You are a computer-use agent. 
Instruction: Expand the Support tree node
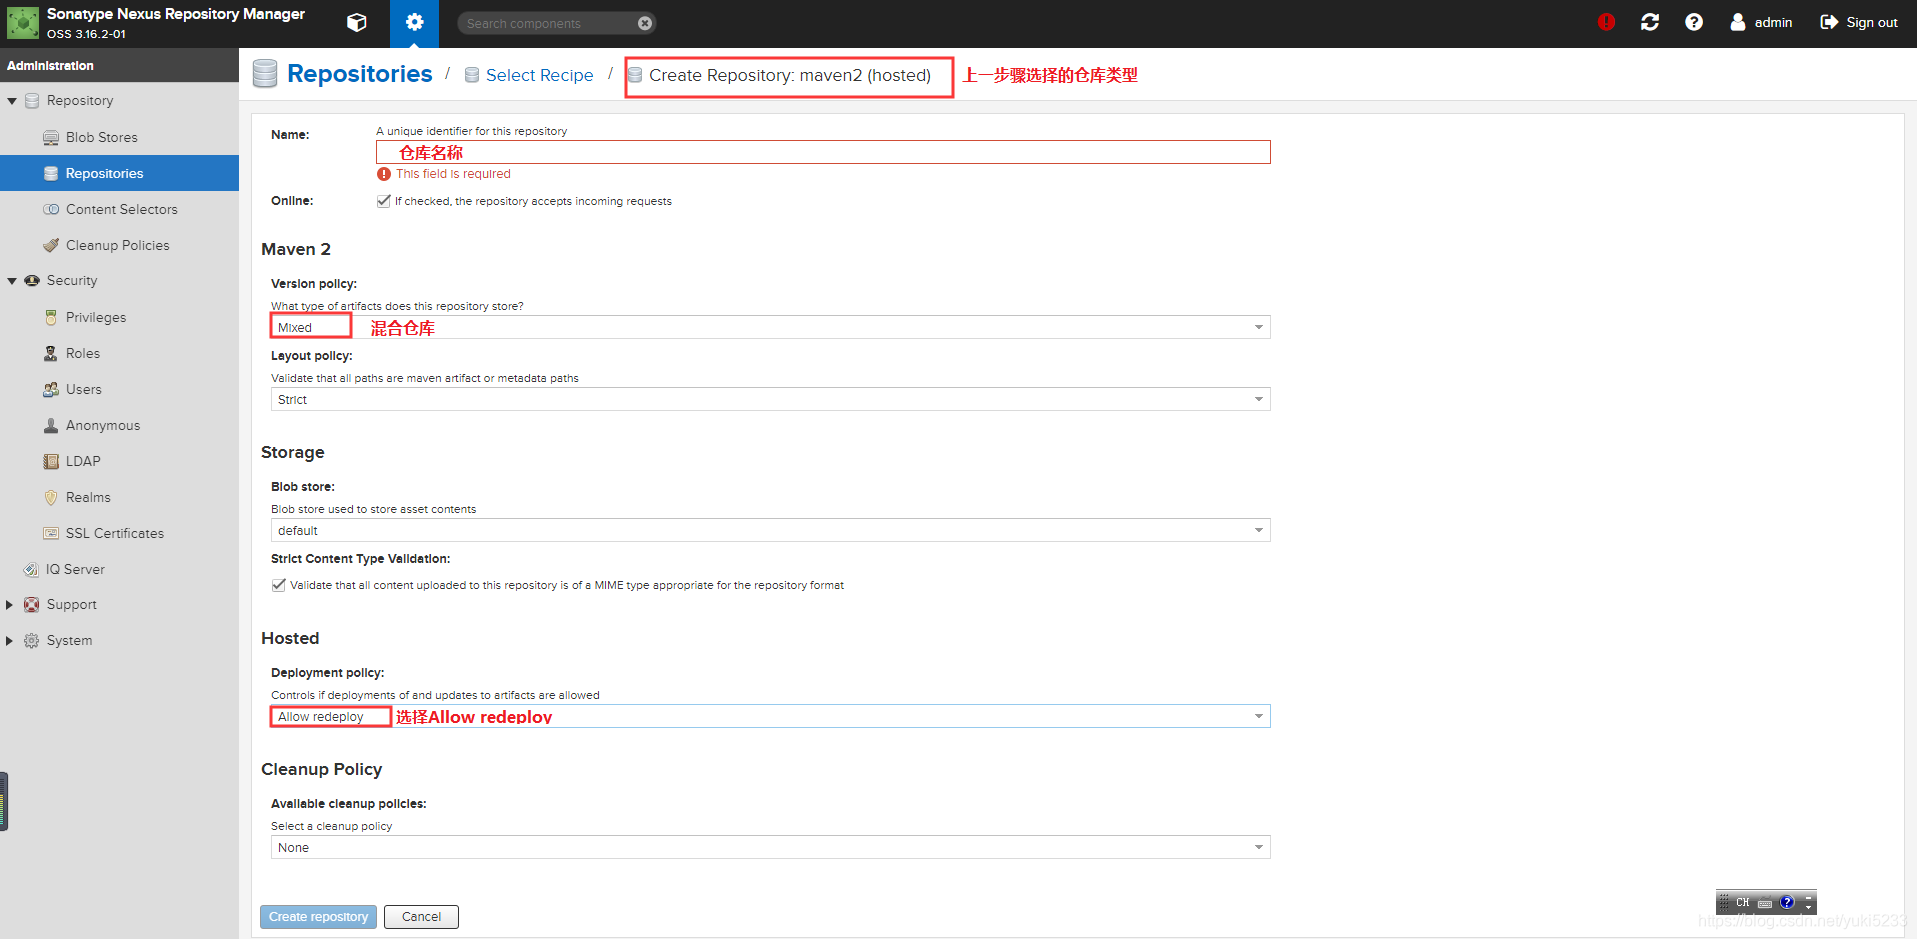pyautogui.click(x=10, y=605)
